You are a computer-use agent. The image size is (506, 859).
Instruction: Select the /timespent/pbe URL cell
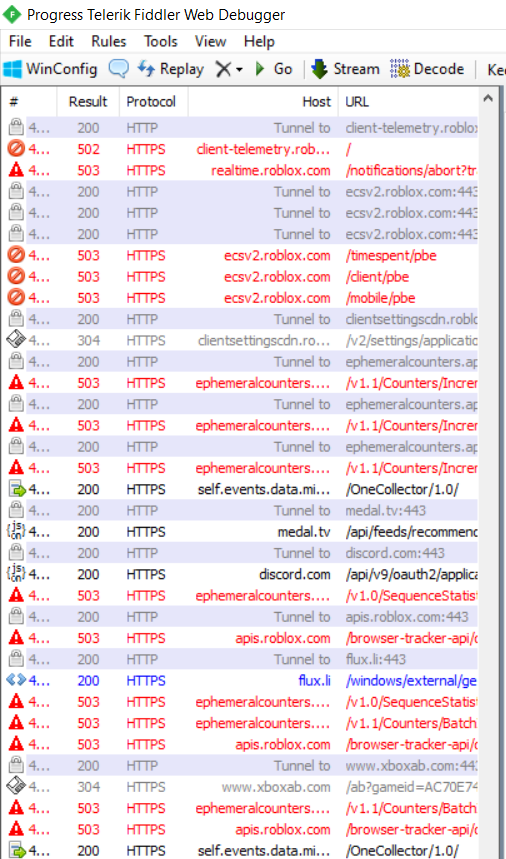point(391,255)
